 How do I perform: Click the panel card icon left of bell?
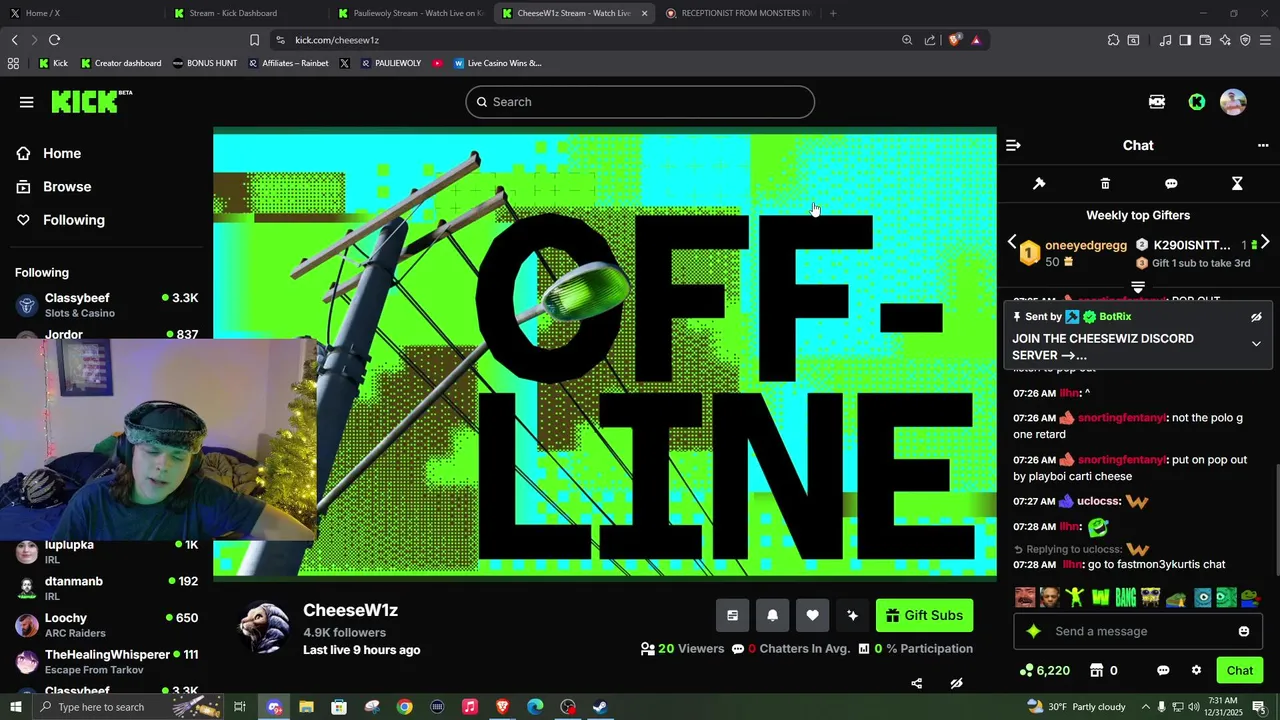click(732, 616)
